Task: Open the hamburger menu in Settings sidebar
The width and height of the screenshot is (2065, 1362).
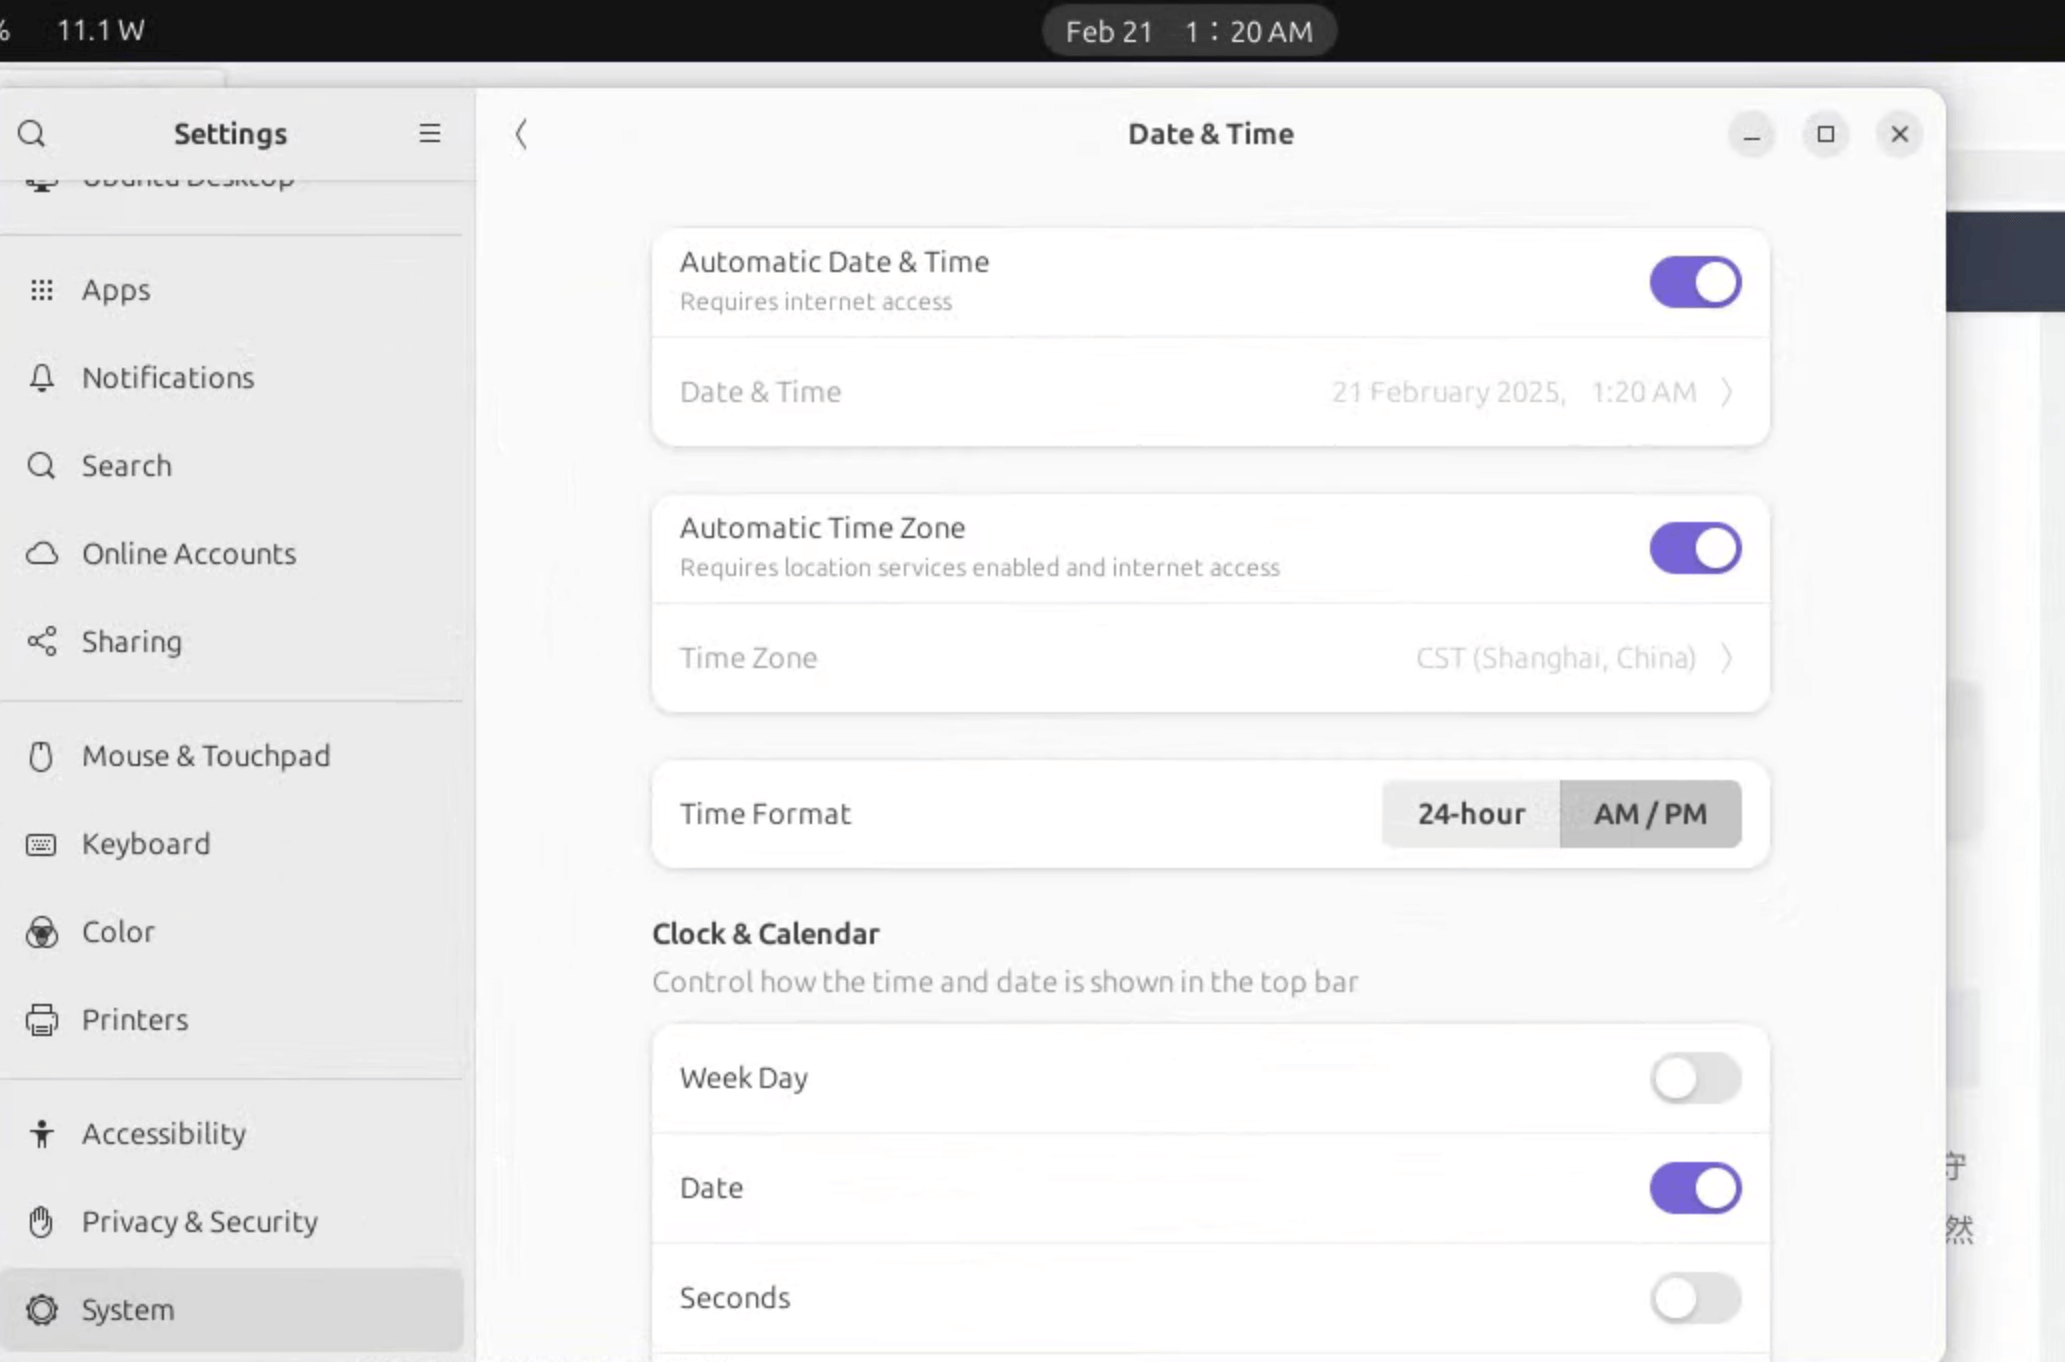Action: coord(429,133)
